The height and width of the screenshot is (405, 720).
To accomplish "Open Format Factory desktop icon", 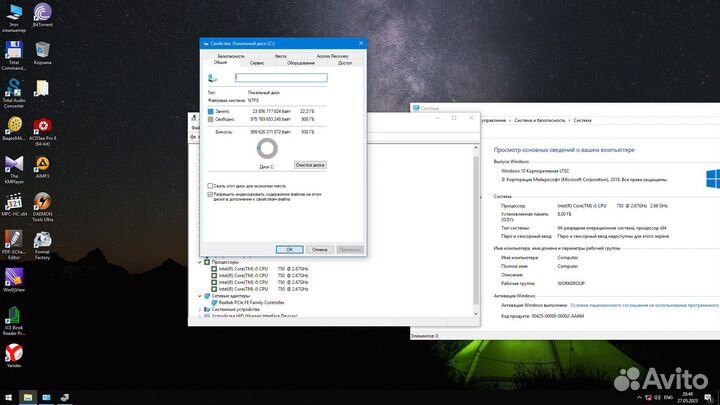I will point(42,245).
